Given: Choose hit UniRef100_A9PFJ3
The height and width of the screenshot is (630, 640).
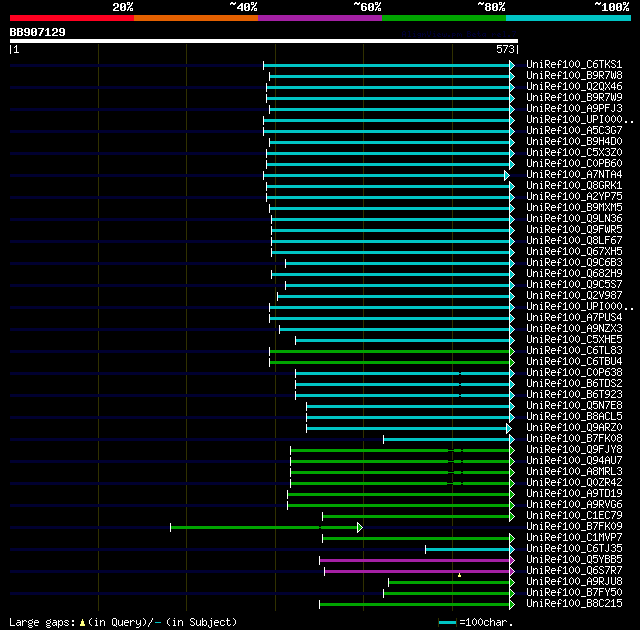Looking at the screenshot, I should click(x=574, y=109).
